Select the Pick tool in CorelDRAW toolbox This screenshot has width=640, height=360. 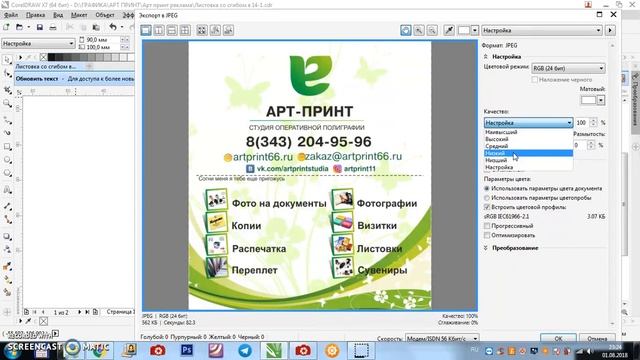pyautogui.click(x=7, y=60)
